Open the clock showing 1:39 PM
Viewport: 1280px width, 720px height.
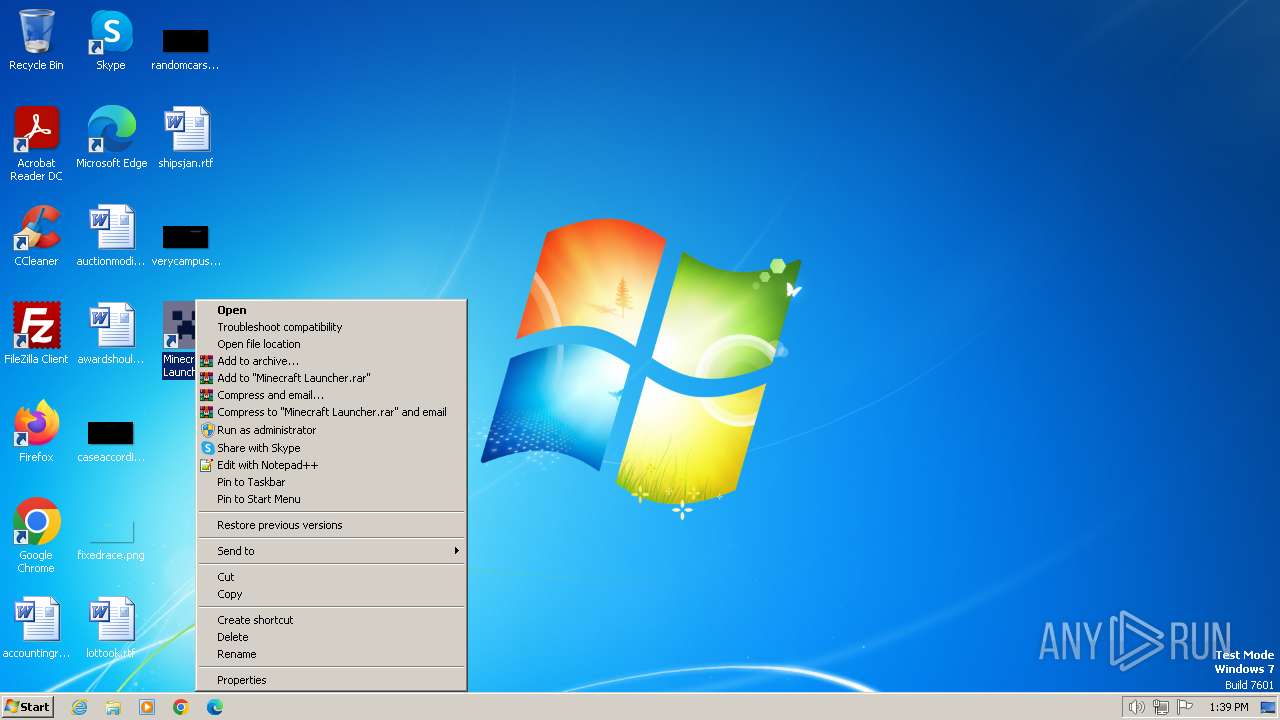click(x=1228, y=707)
